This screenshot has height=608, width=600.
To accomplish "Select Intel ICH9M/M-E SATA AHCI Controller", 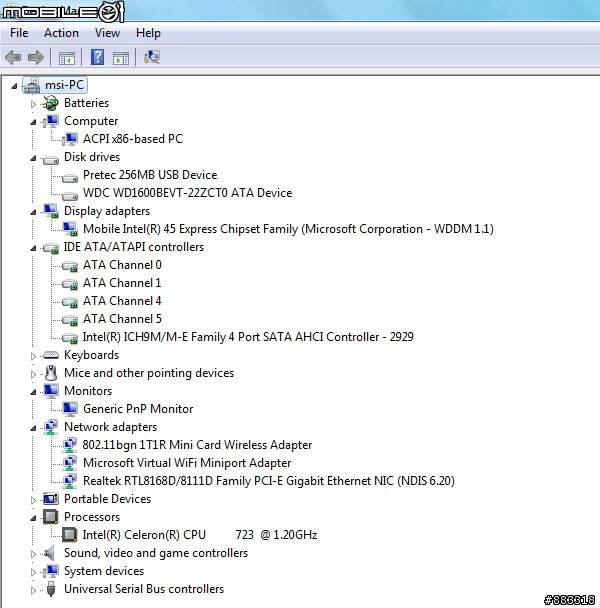I will pos(248,337).
